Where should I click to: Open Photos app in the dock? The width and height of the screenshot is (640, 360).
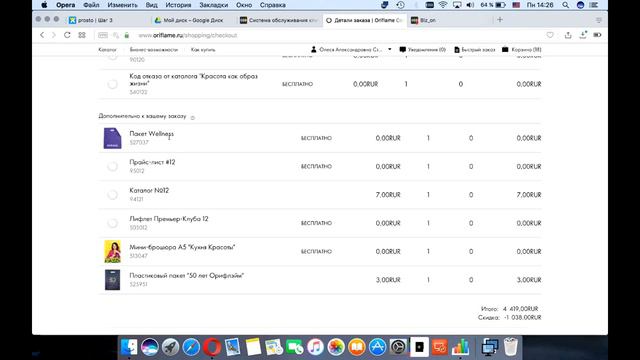(x=336, y=347)
